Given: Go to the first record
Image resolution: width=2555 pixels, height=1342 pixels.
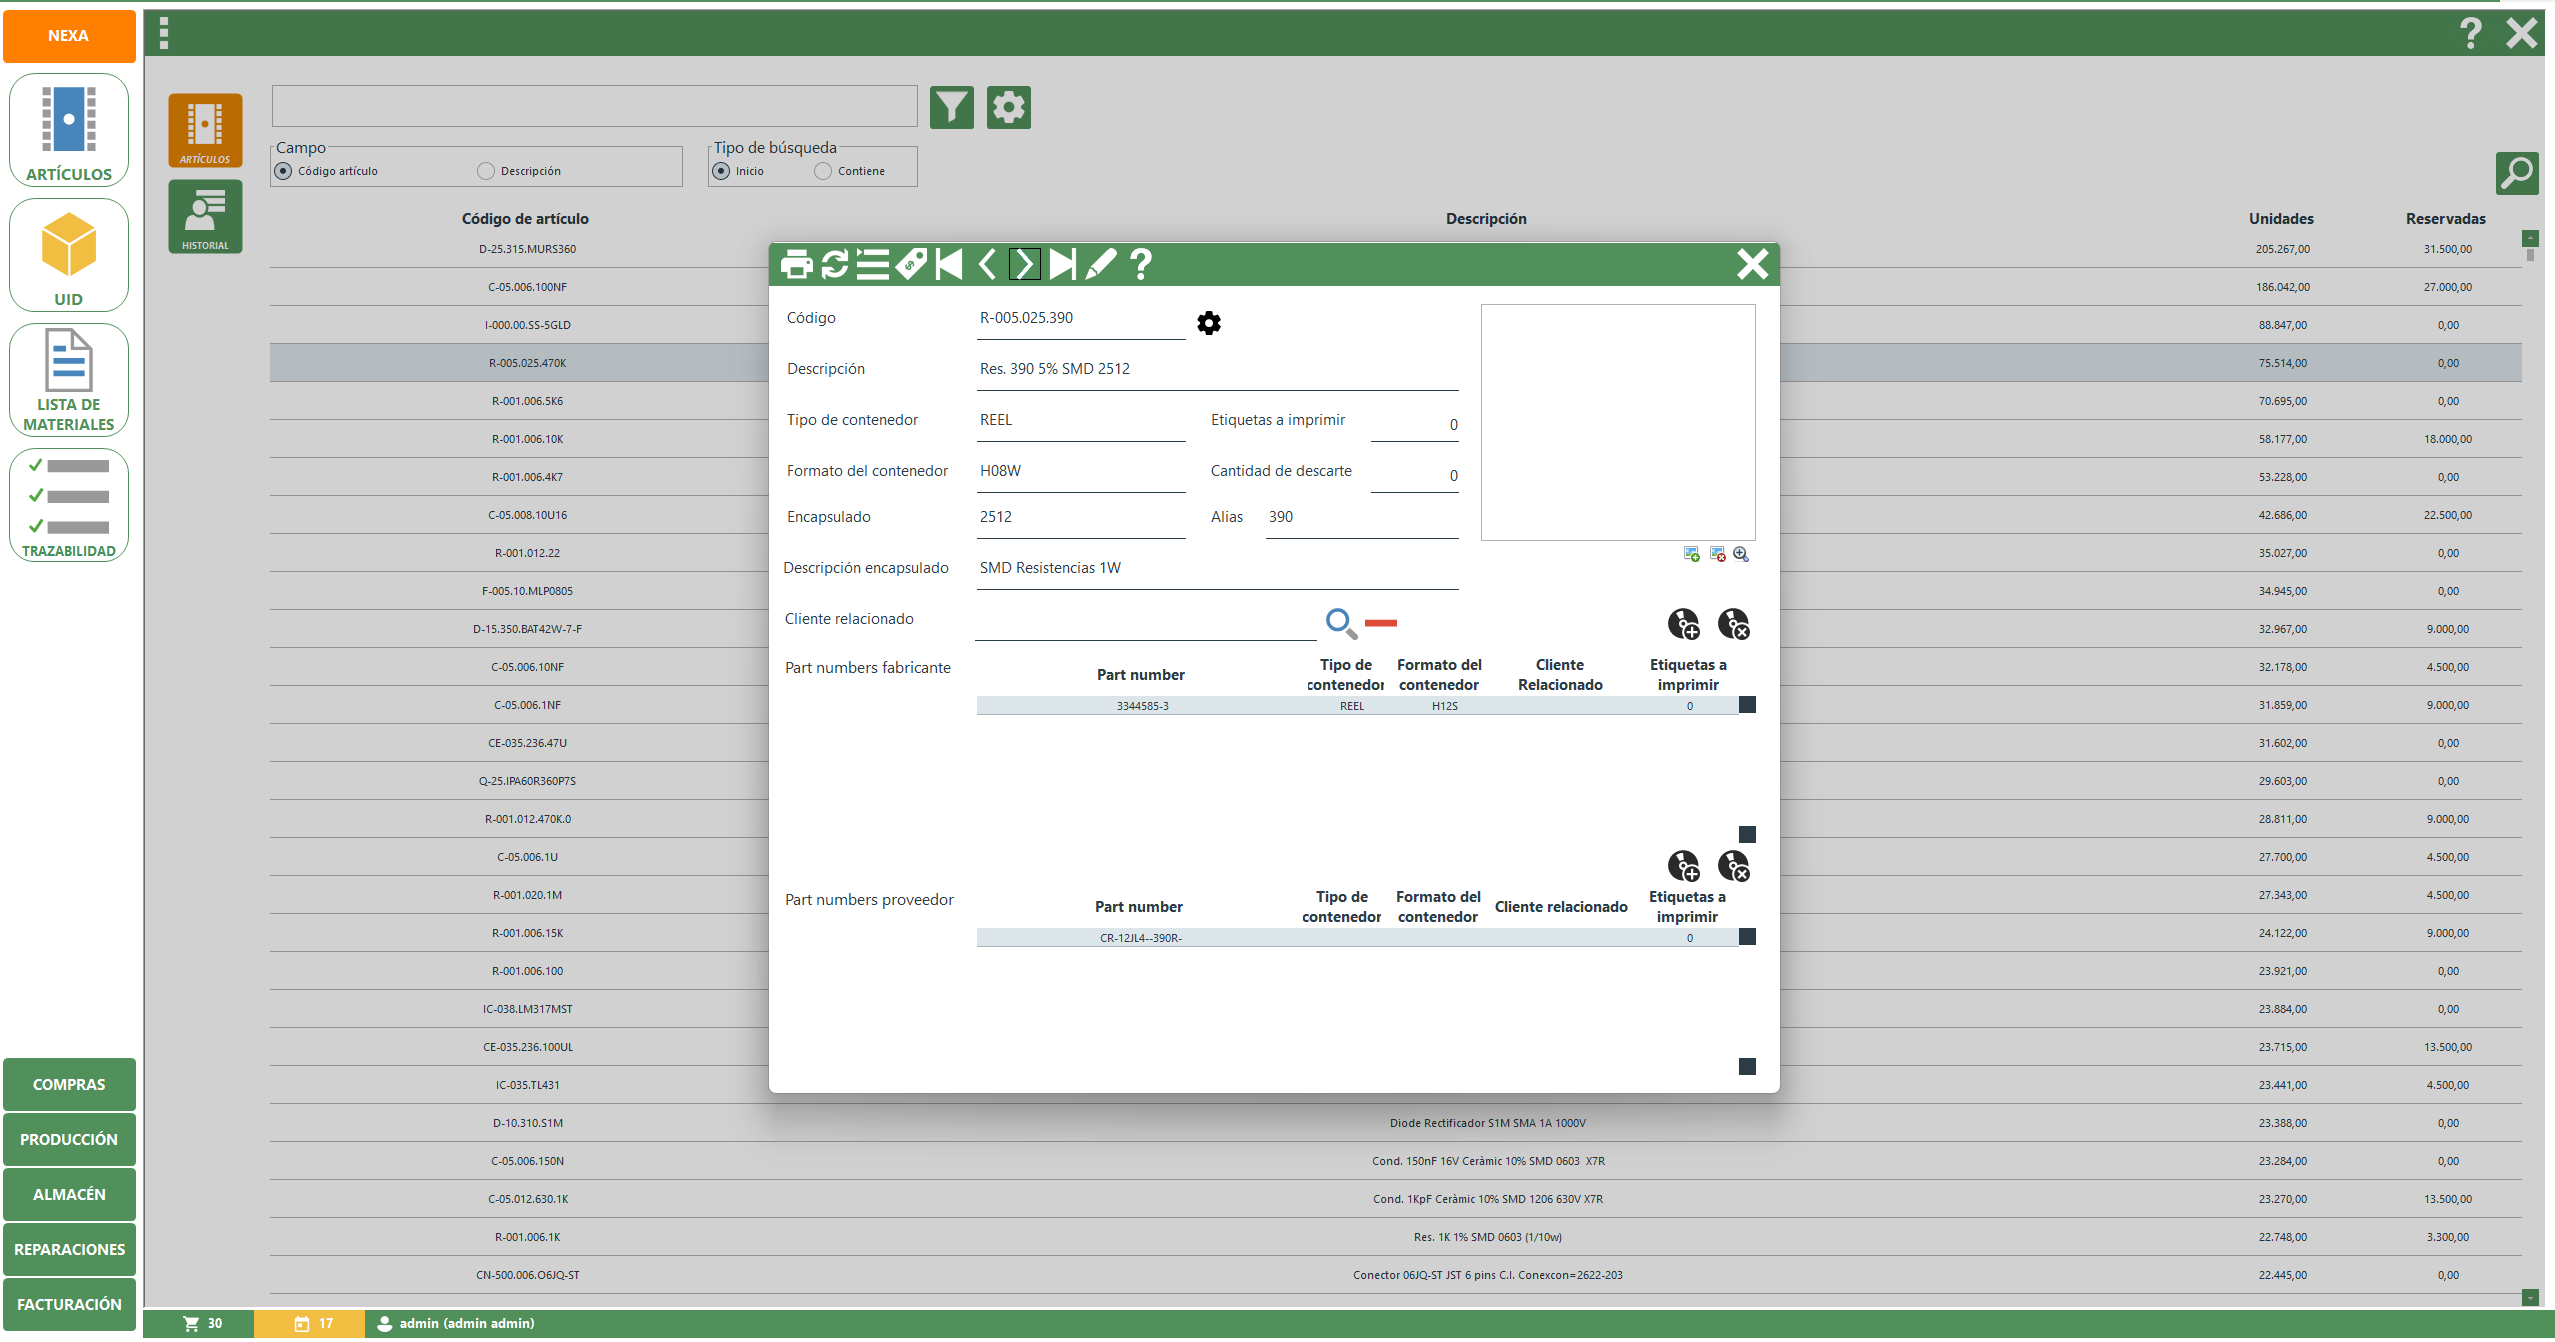Looking at the screenshot, I should click(x=948, y=264).
